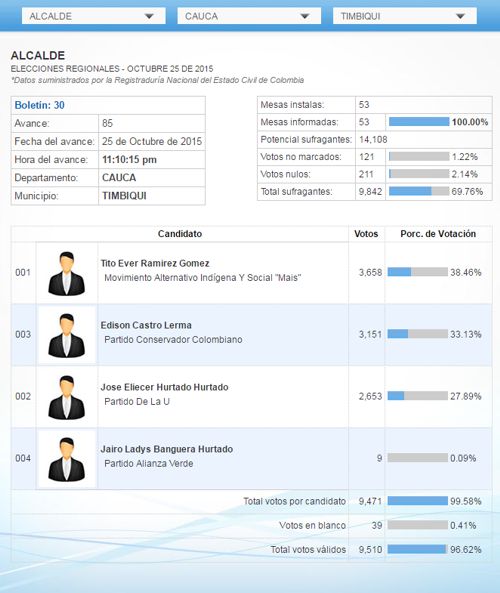Click Partido Alianza Verde party text

pos(149,464)
